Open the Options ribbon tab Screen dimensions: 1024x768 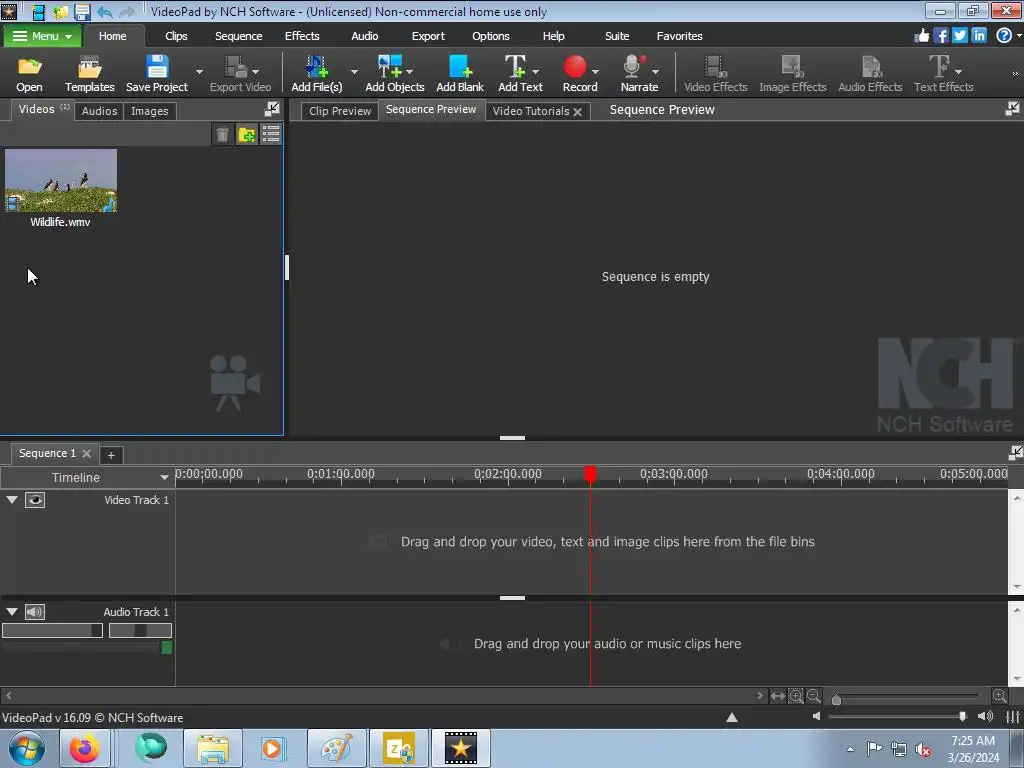[490, 36]
